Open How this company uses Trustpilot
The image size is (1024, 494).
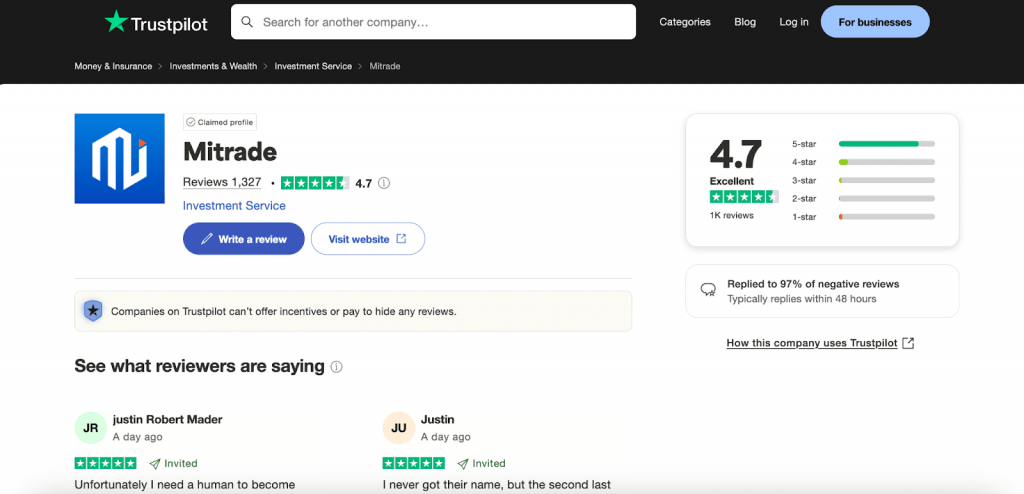(812, 343)
